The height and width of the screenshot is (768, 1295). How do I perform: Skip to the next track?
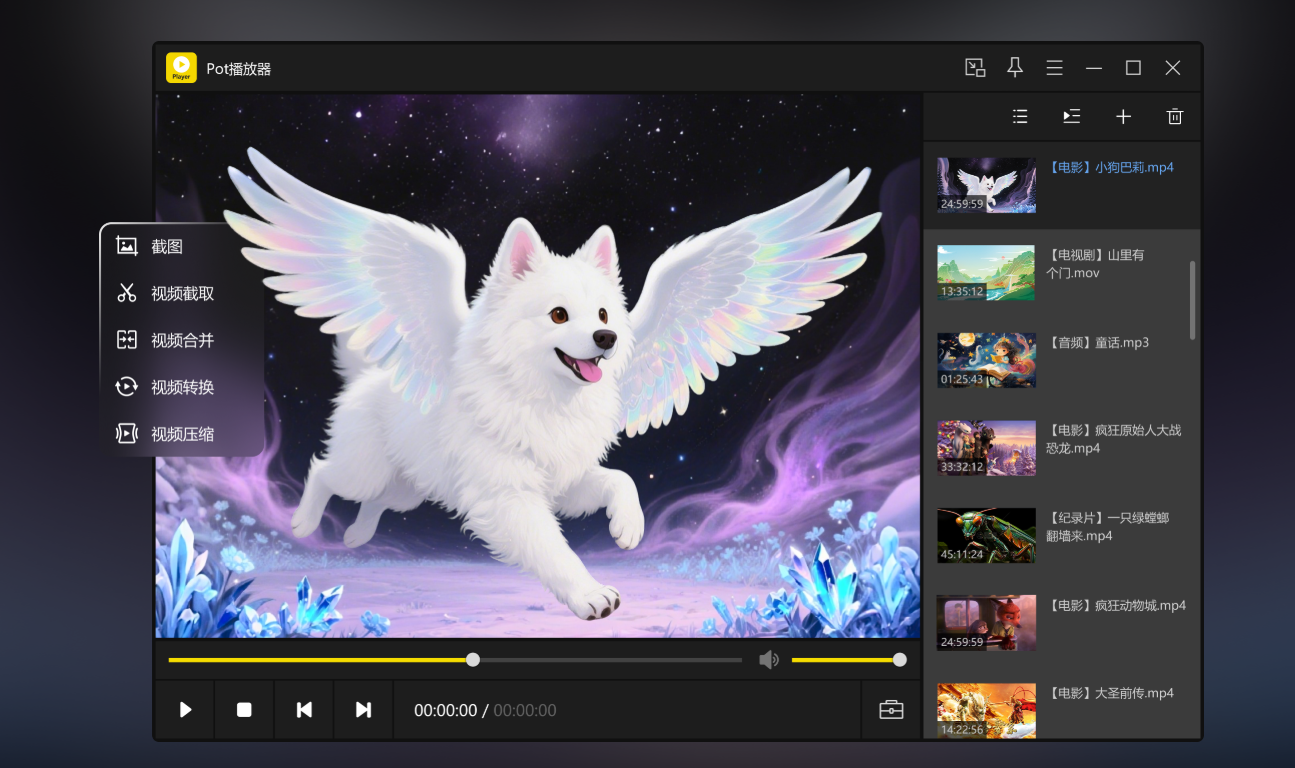tap(363, 710)
